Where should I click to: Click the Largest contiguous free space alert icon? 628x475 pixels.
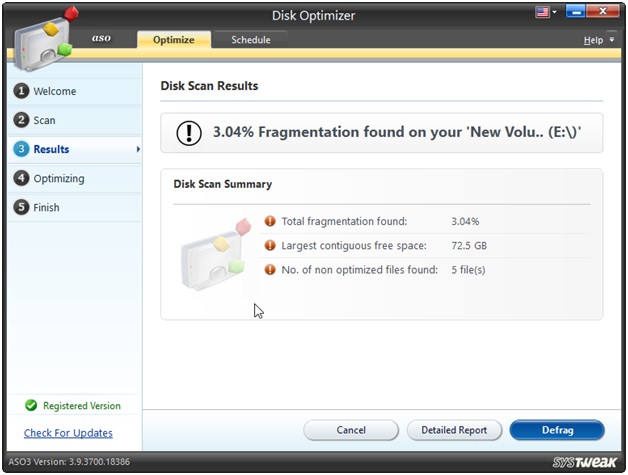[x=269, y=245]
